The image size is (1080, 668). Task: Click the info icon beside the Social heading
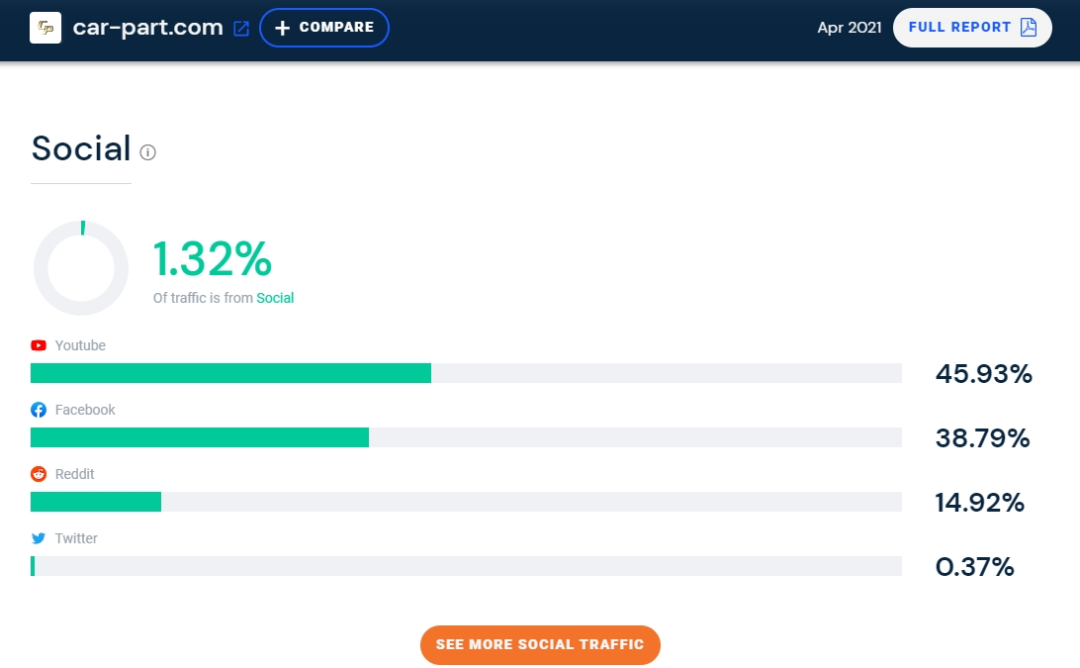(x=148, y=152)
